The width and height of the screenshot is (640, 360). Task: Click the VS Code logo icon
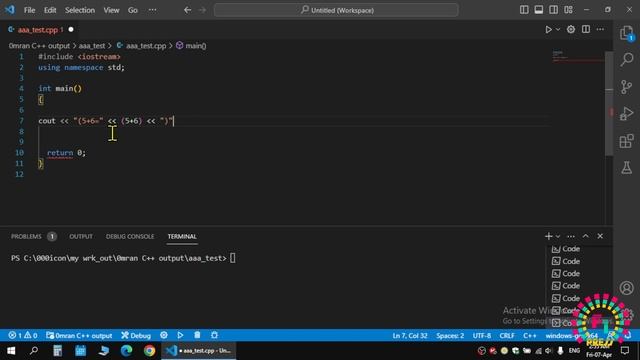tap(9, 10)
